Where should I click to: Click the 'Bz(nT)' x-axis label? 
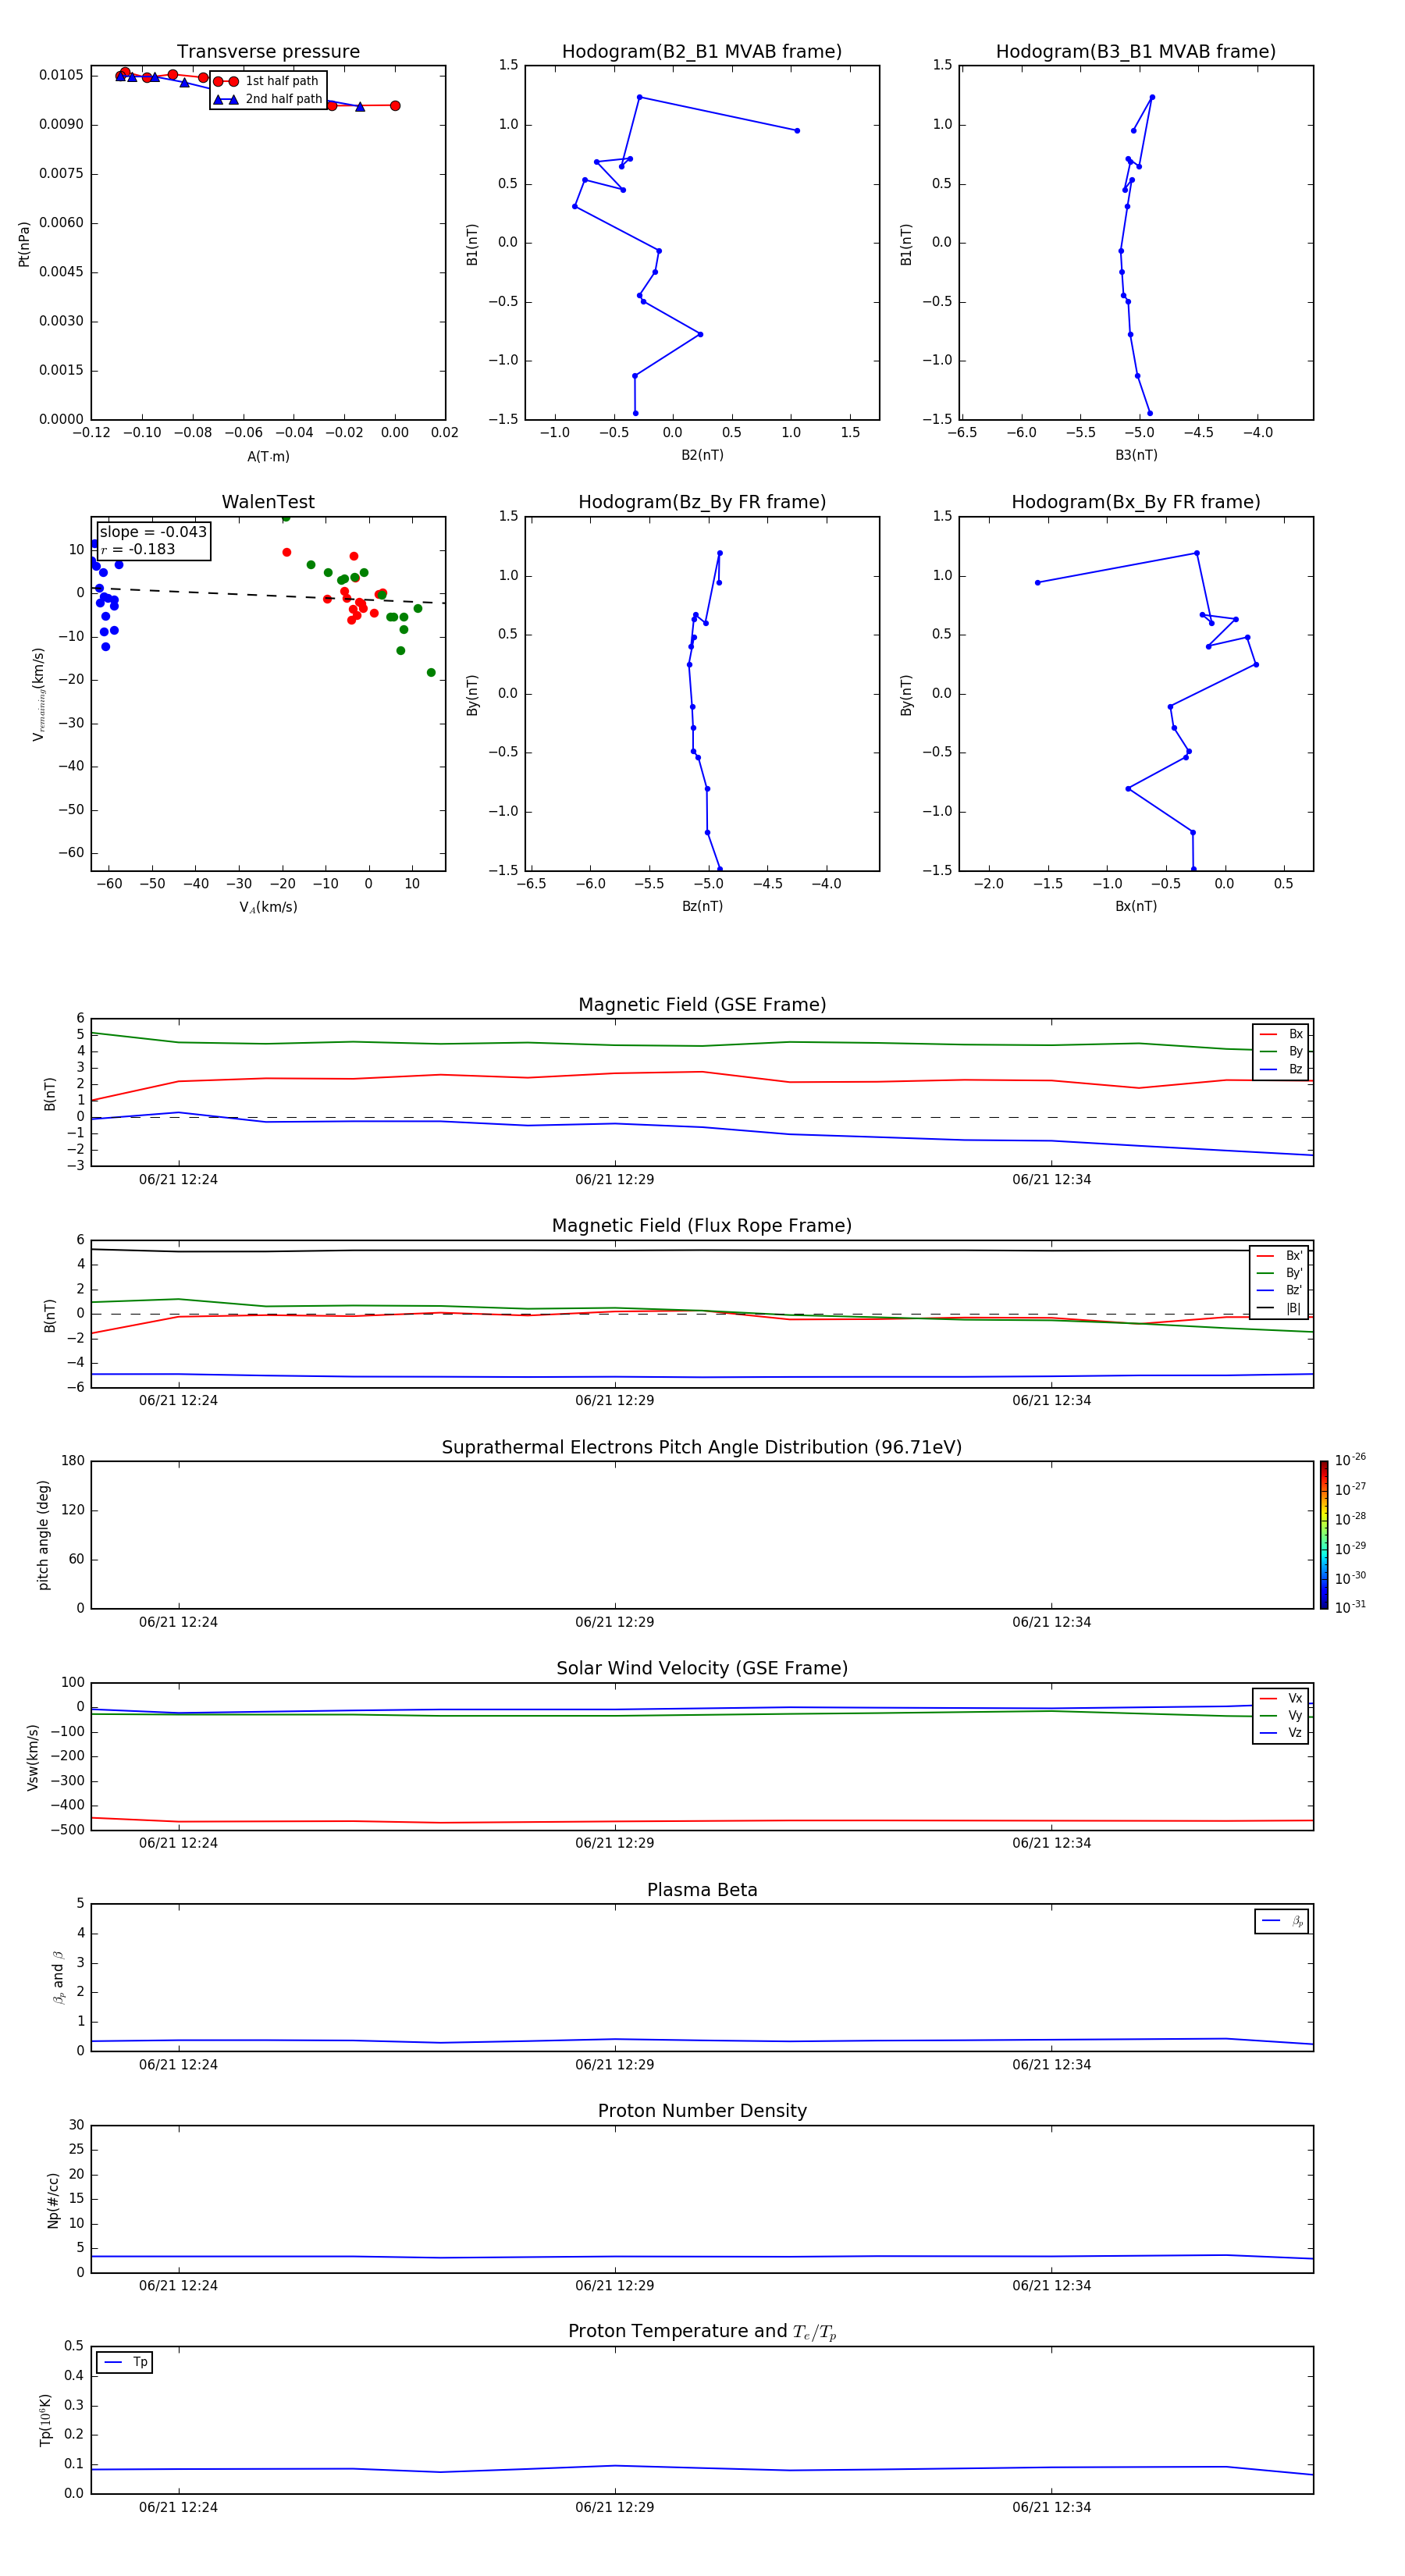702,906
